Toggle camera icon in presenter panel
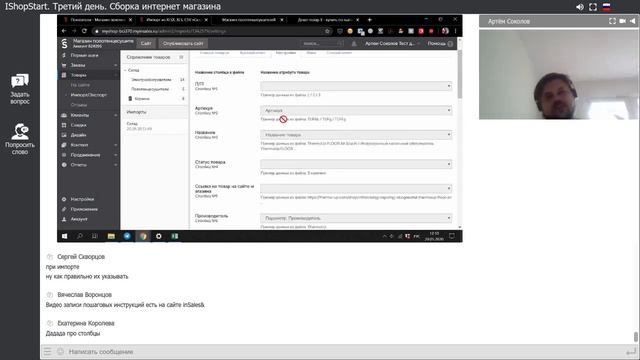 pos(622,21)
